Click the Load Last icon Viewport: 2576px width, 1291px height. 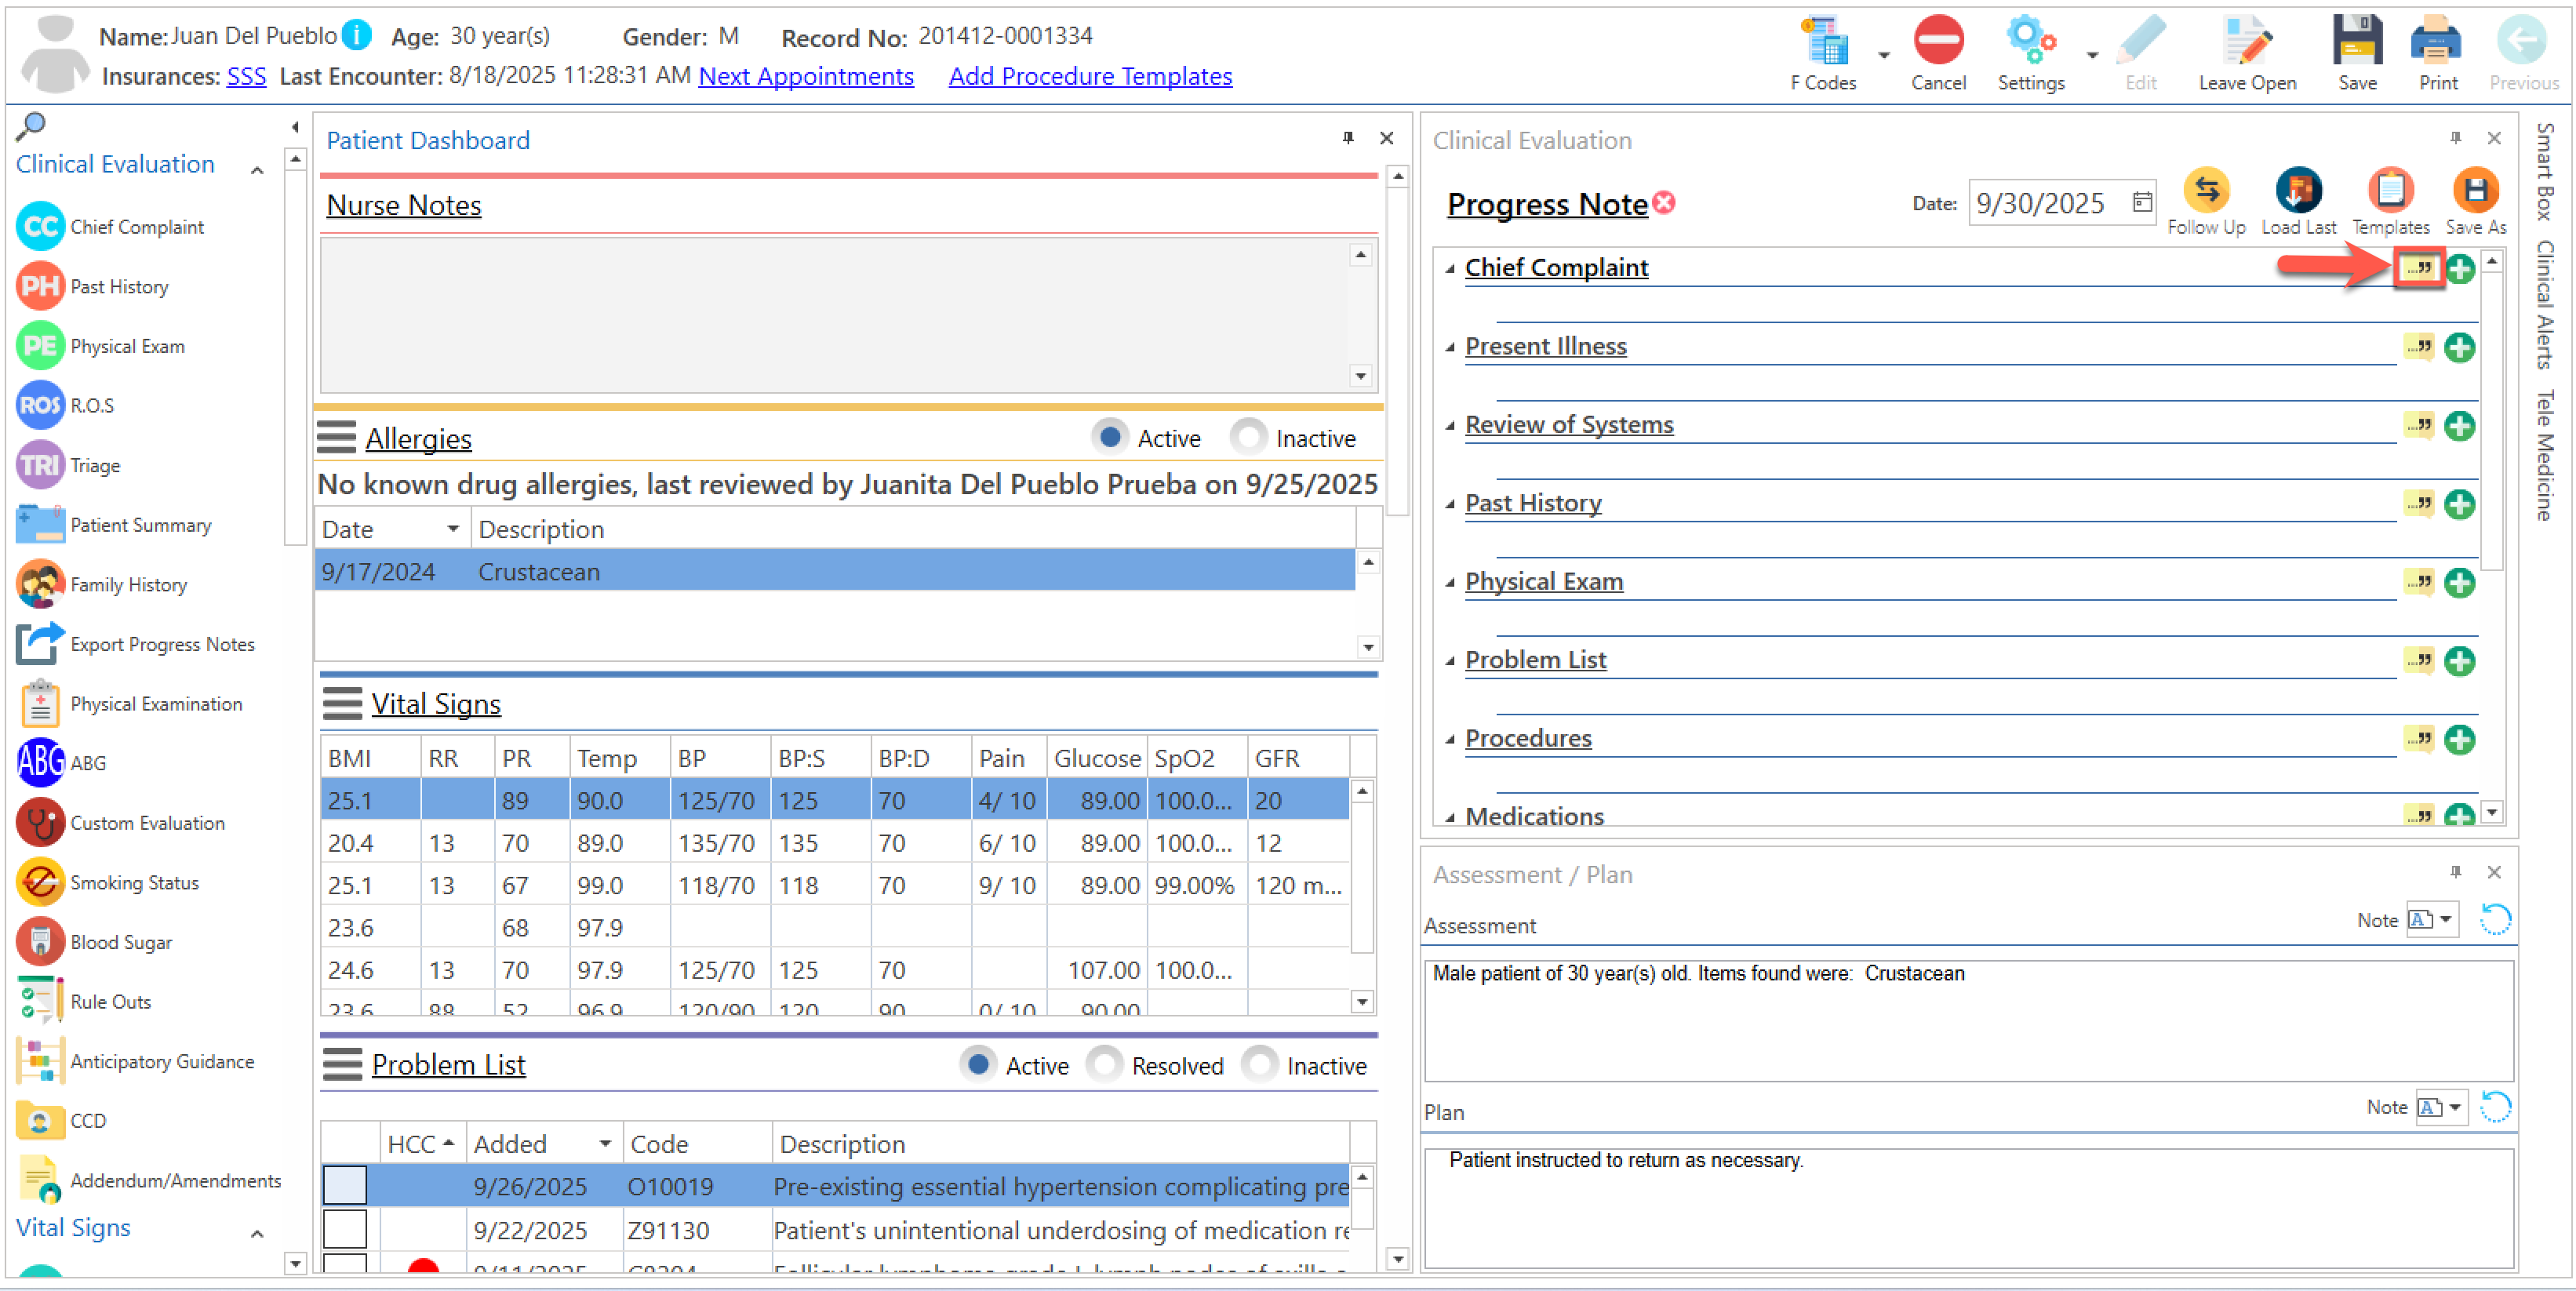(2298, 191)
